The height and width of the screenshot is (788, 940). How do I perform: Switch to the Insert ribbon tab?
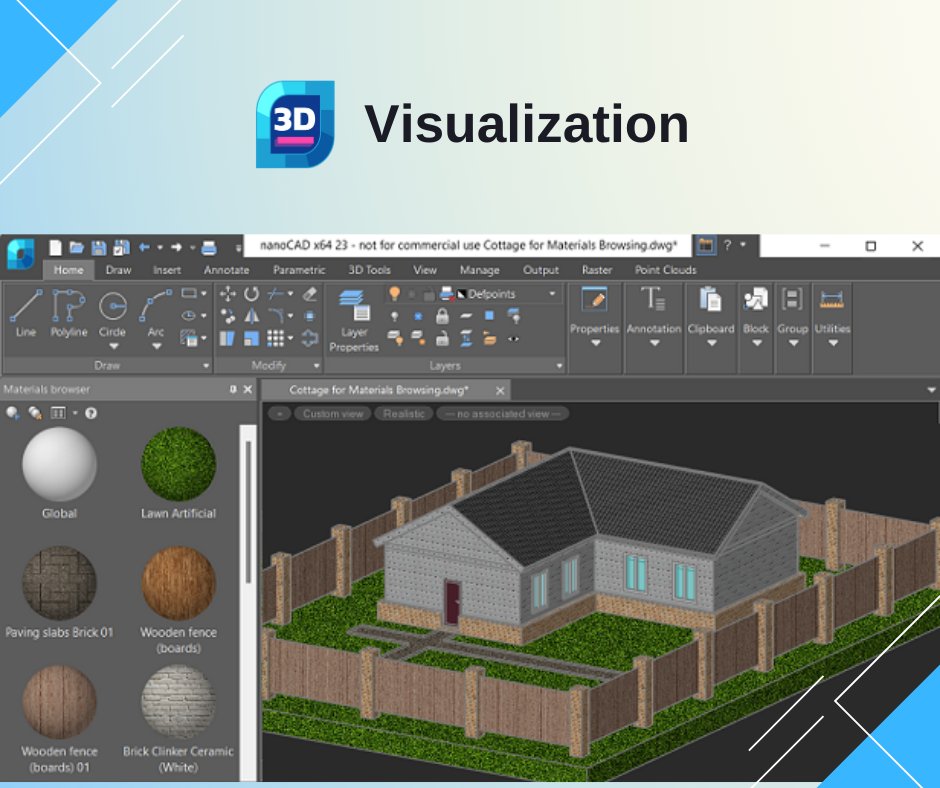(167, 270)
